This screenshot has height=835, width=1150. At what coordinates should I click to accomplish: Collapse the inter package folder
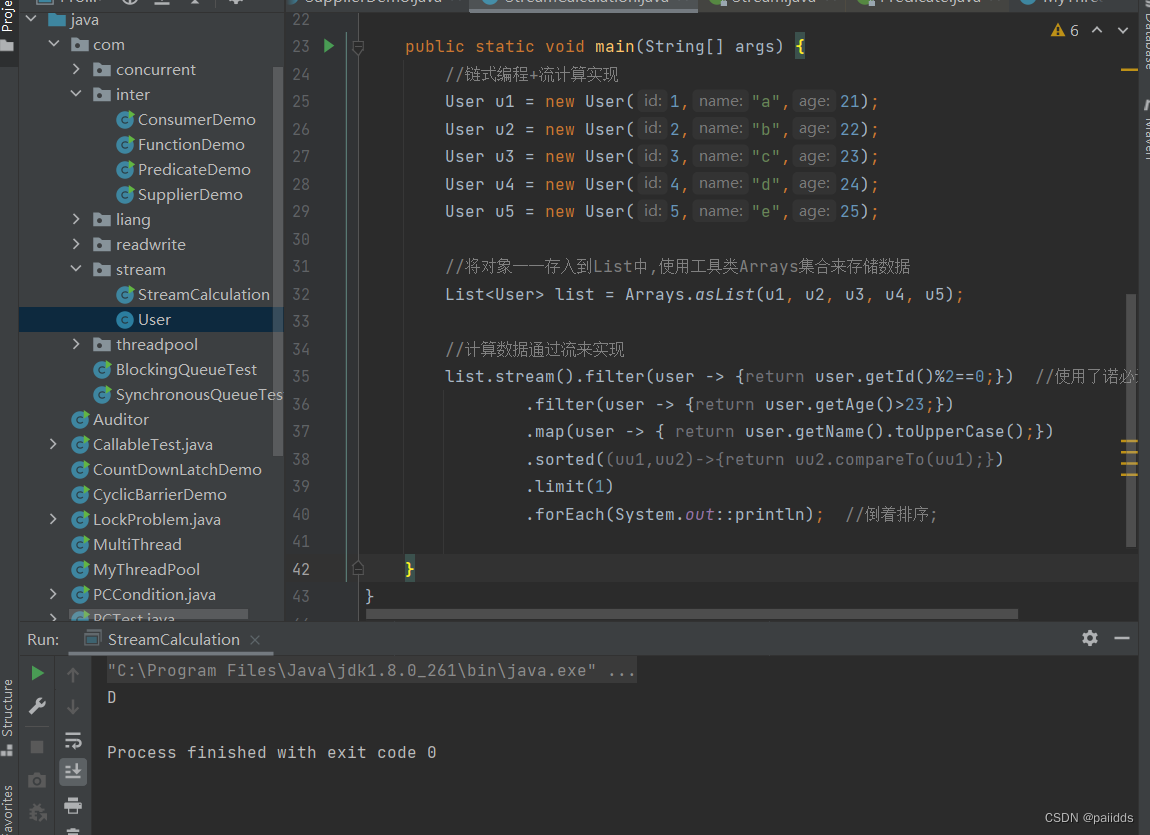[77, 94]
